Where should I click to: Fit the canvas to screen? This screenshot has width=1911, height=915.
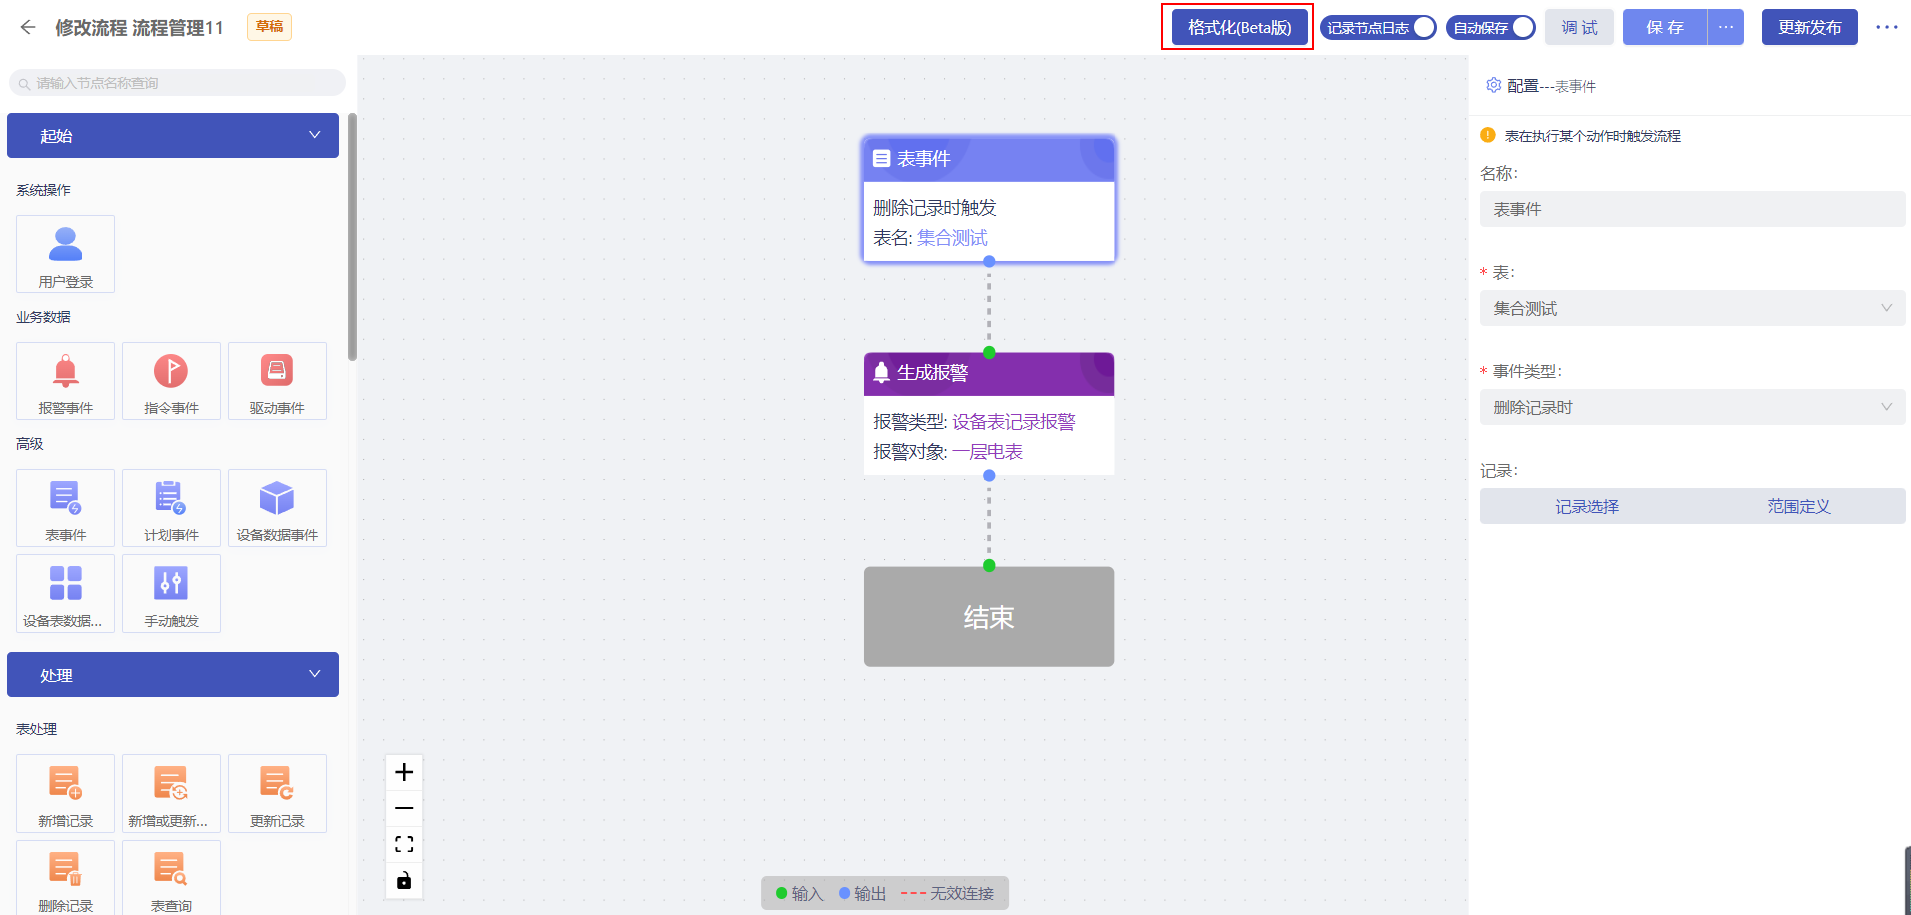coord(404,844)
